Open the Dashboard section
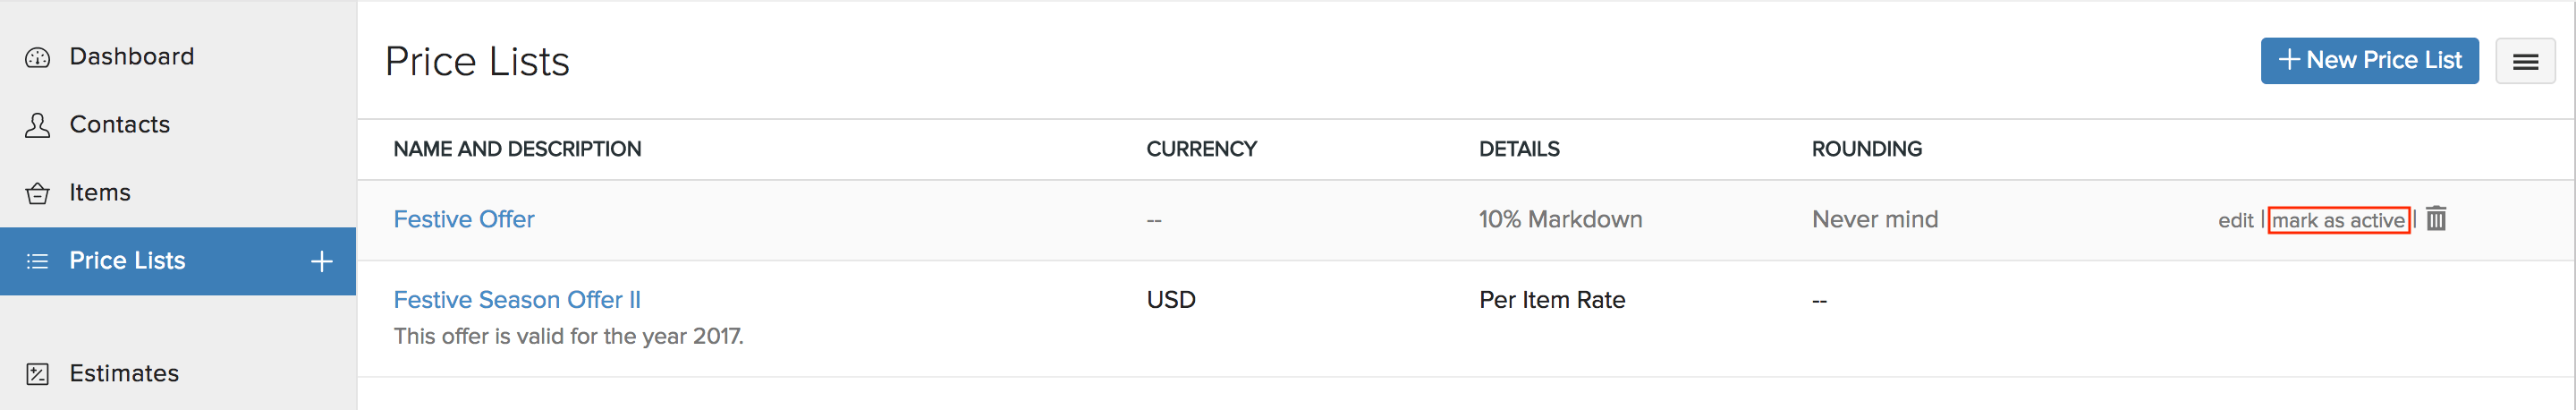 131,57
